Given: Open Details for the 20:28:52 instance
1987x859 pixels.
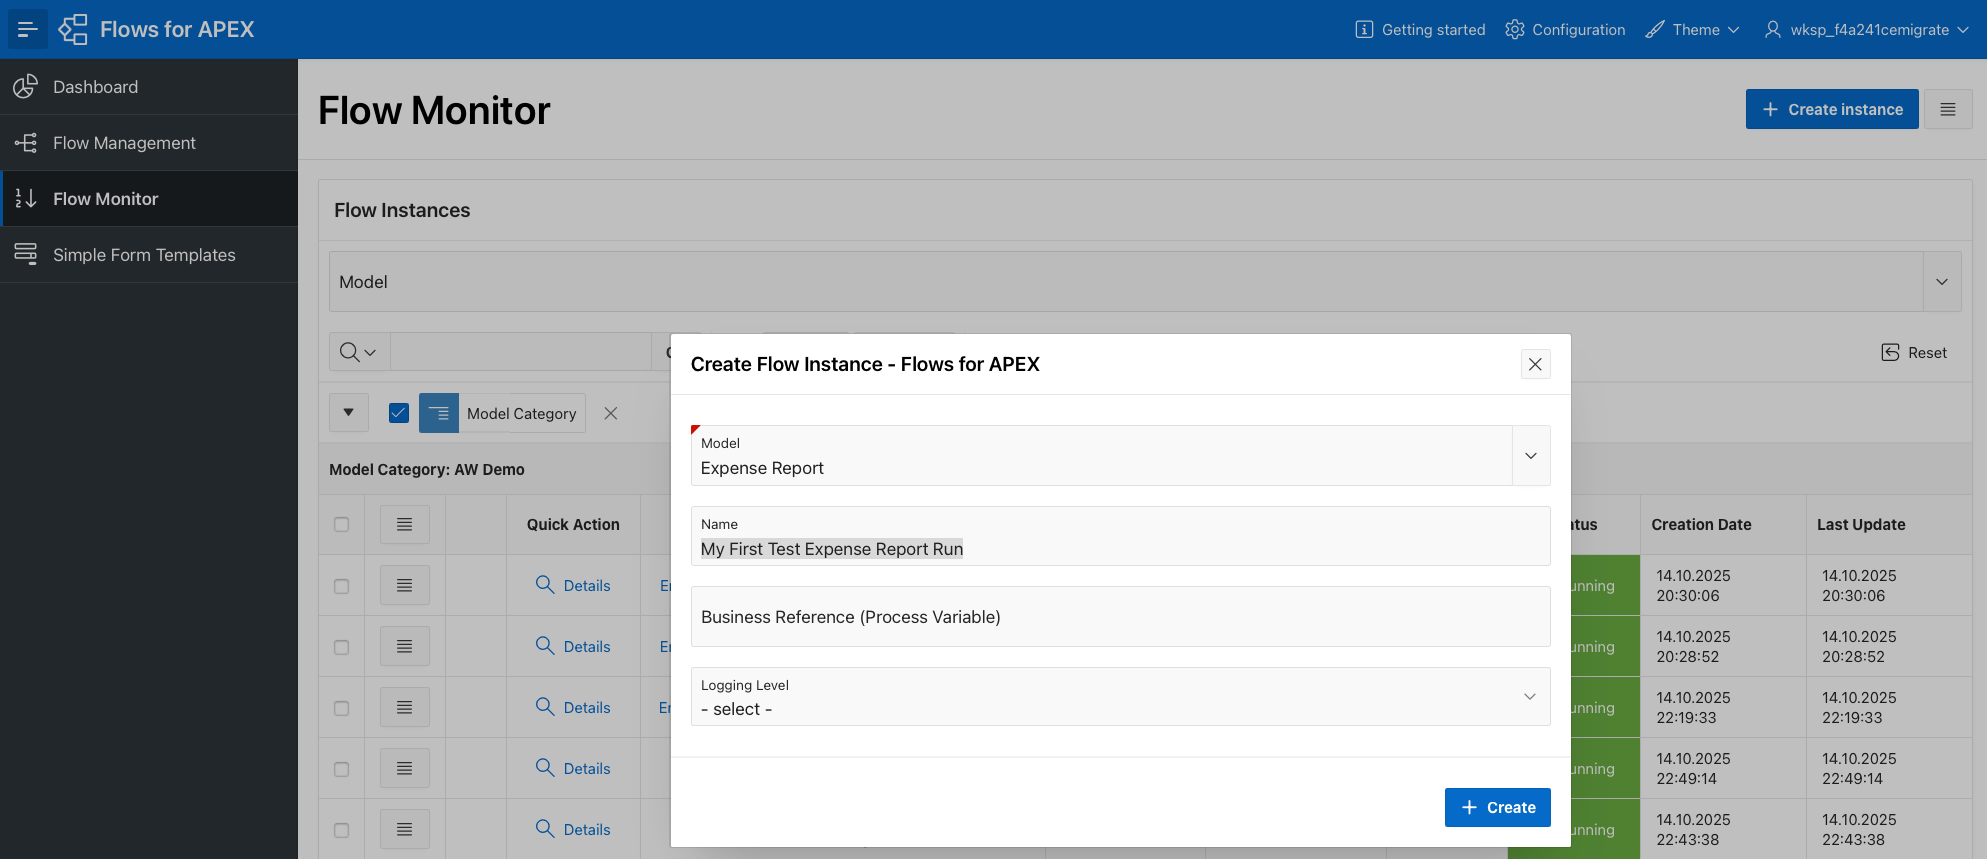Looking at the screenshot, I should click(x=573, y=646).
